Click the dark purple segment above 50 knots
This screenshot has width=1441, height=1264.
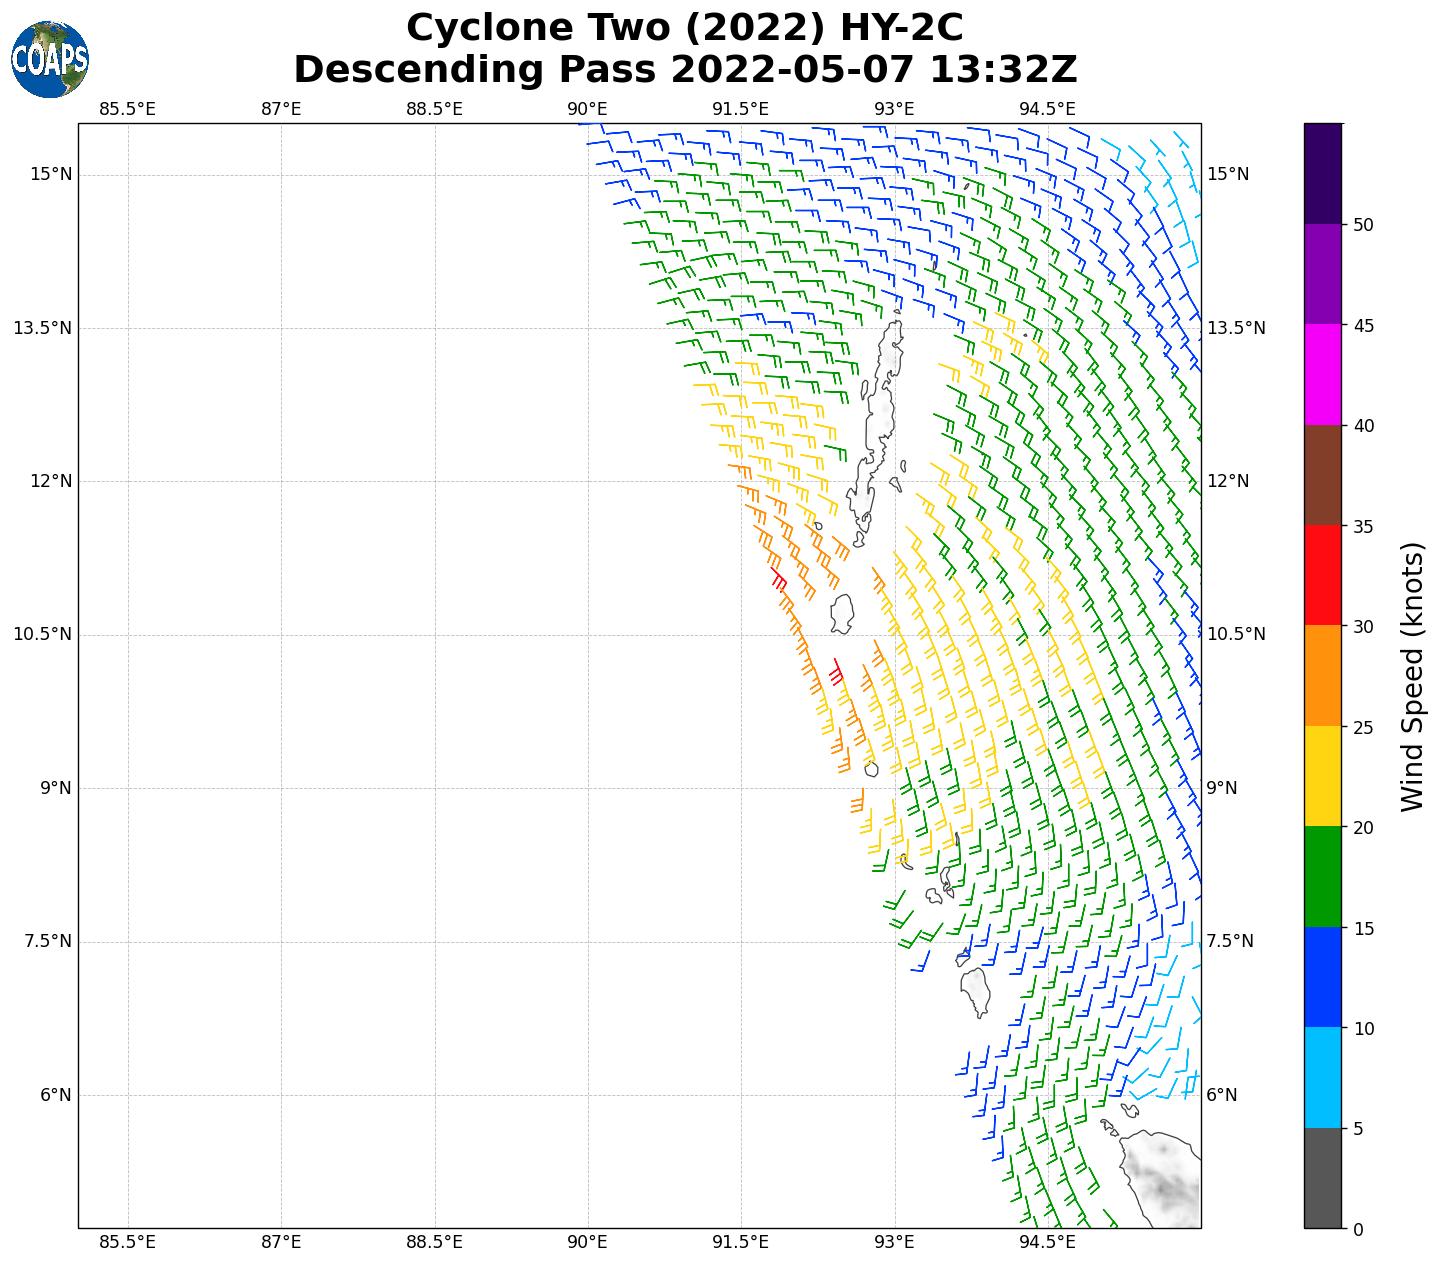(x=1322, y=173)
